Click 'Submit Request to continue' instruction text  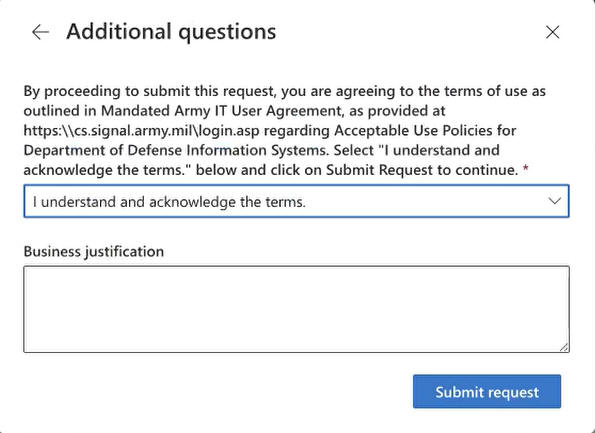pyautogui.click(x=422, y=170)
